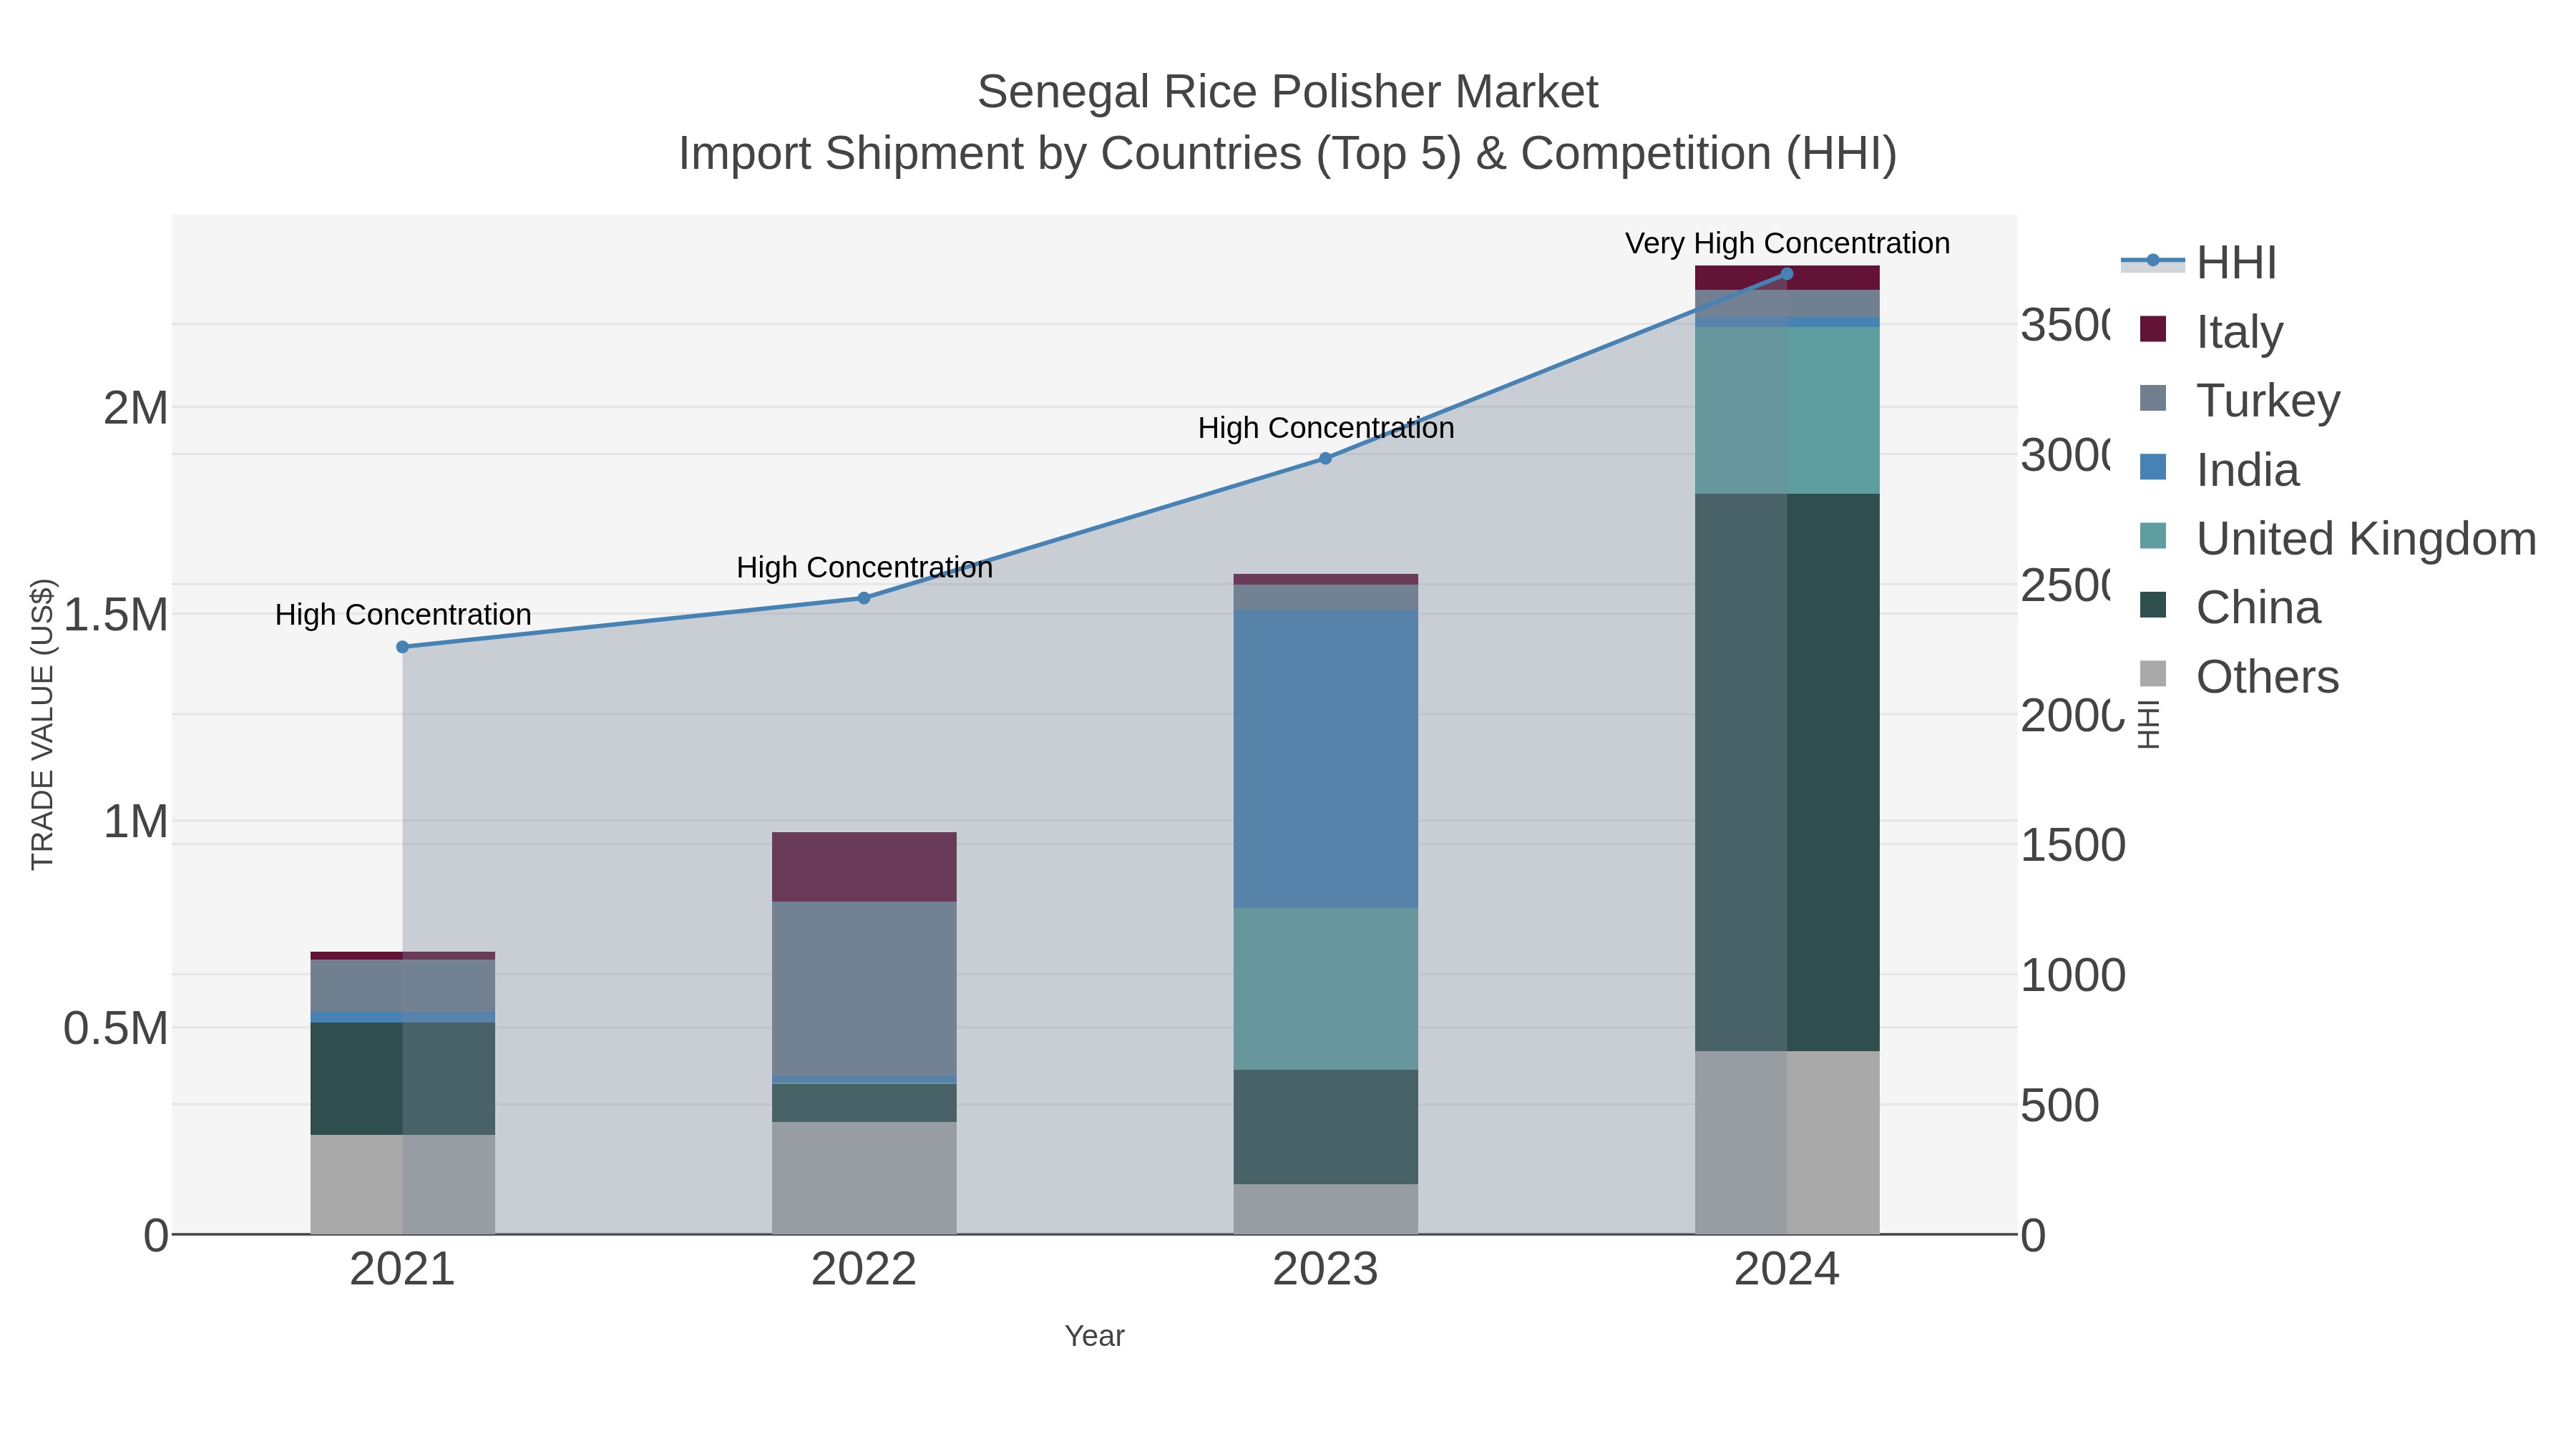
Task: Click the vertical HHI right-axis title
Action: (x=2148, y=724)
